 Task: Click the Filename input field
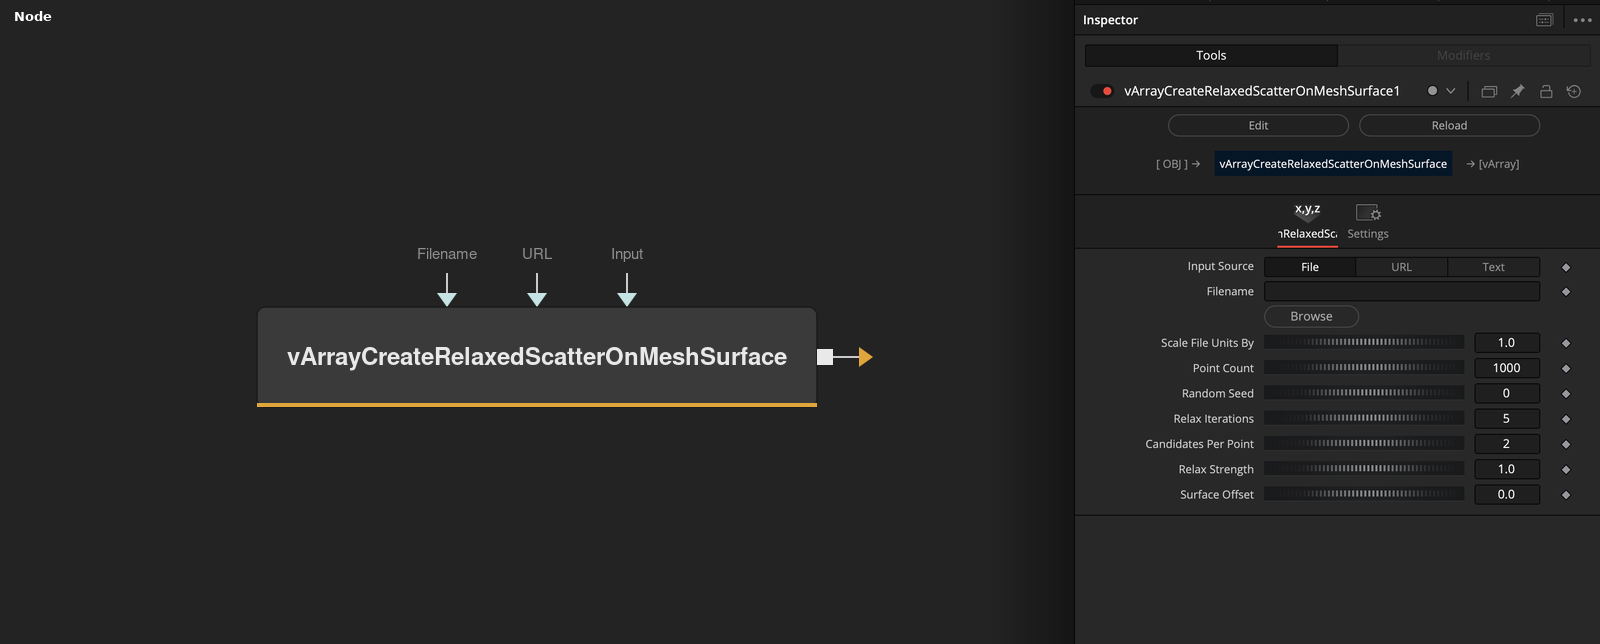coord(1402,291)
